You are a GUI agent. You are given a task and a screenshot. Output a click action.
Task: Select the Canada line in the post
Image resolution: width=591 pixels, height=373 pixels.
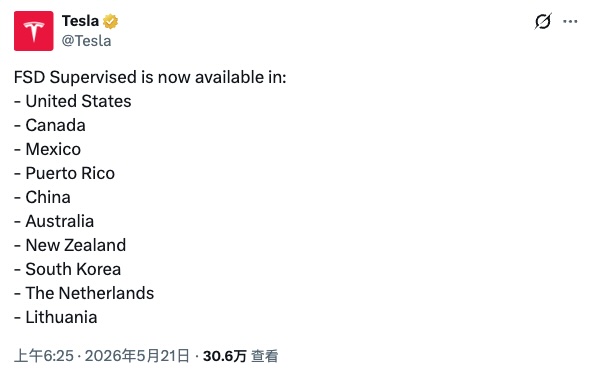click(50, 125)
